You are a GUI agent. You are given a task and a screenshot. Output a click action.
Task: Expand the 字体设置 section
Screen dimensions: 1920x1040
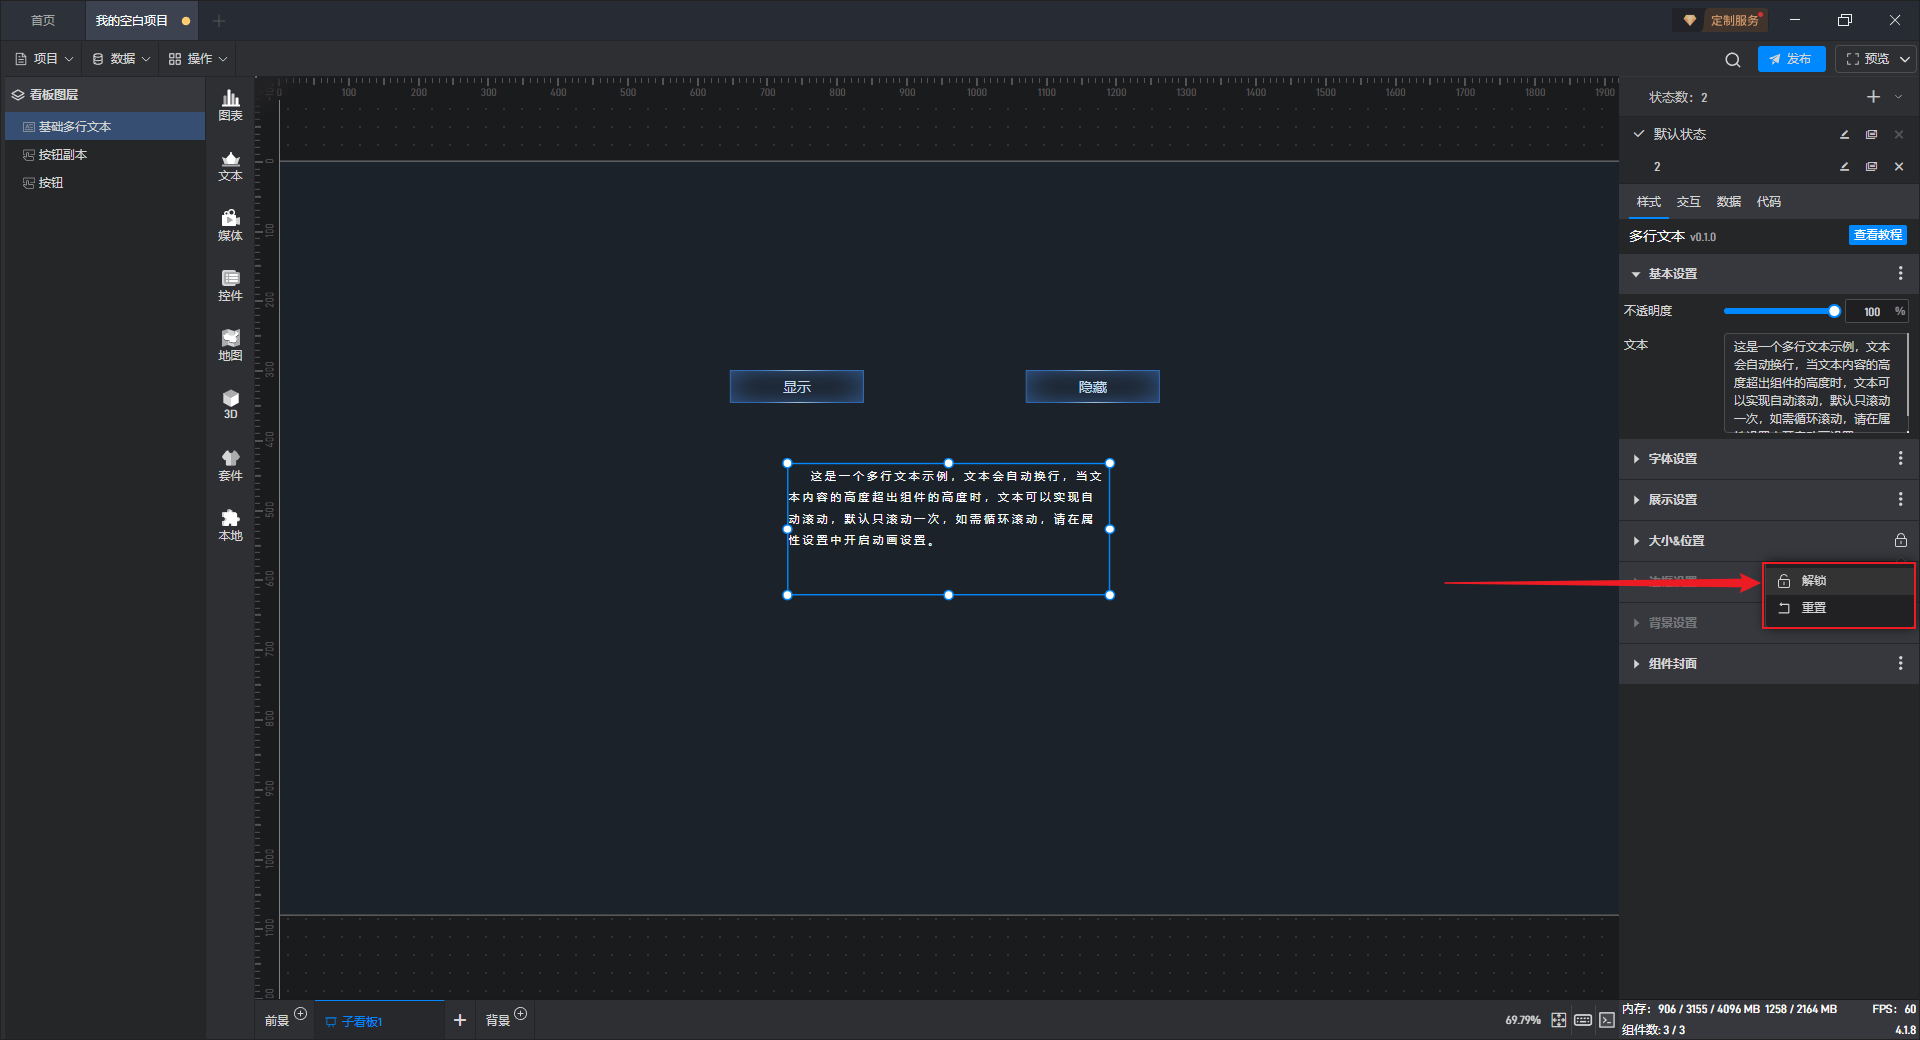point(1672,459)
